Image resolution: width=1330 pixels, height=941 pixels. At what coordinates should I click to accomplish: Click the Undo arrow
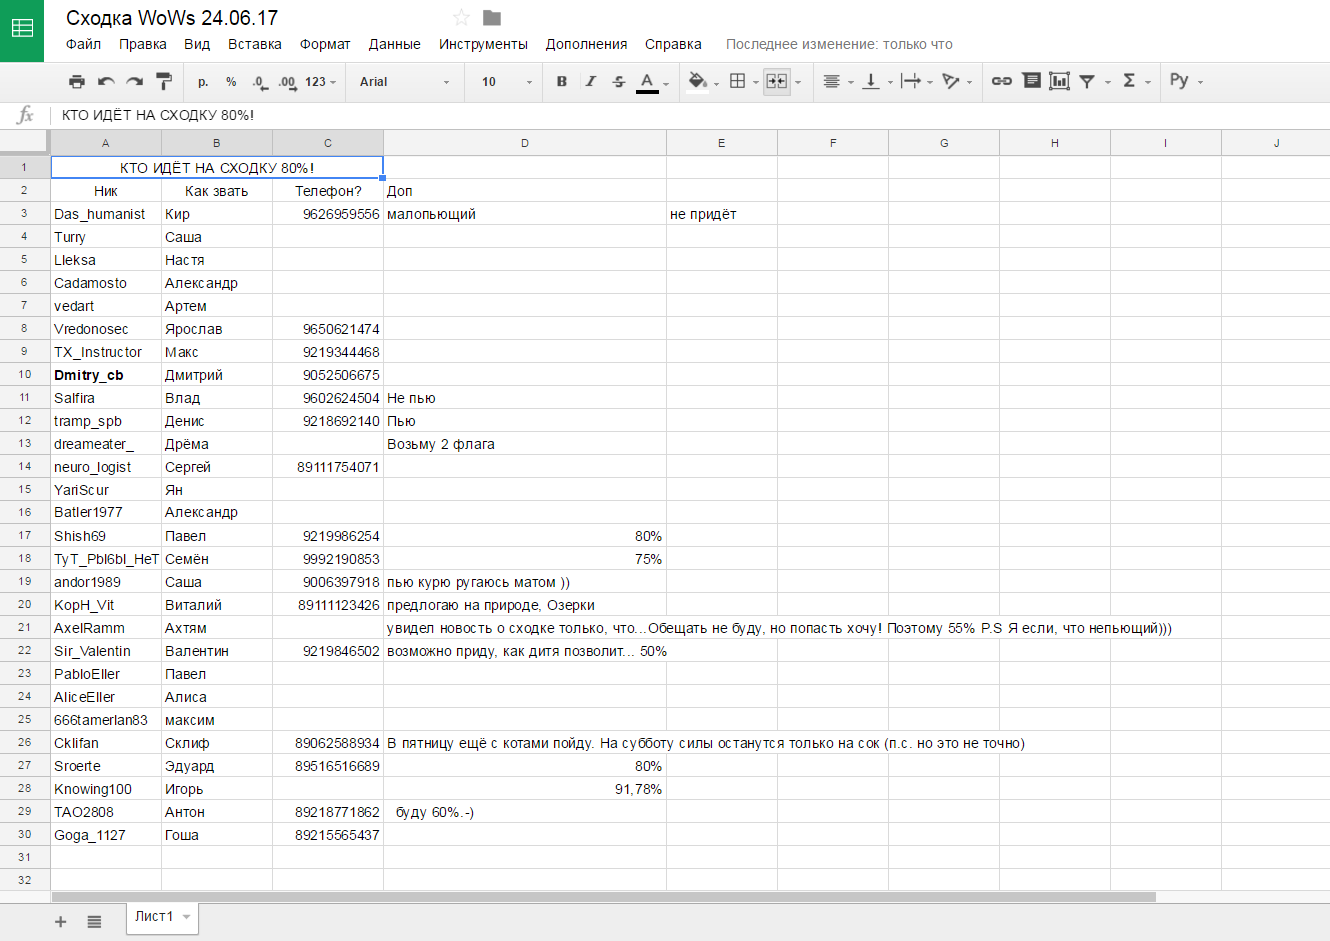click(106, 82)
